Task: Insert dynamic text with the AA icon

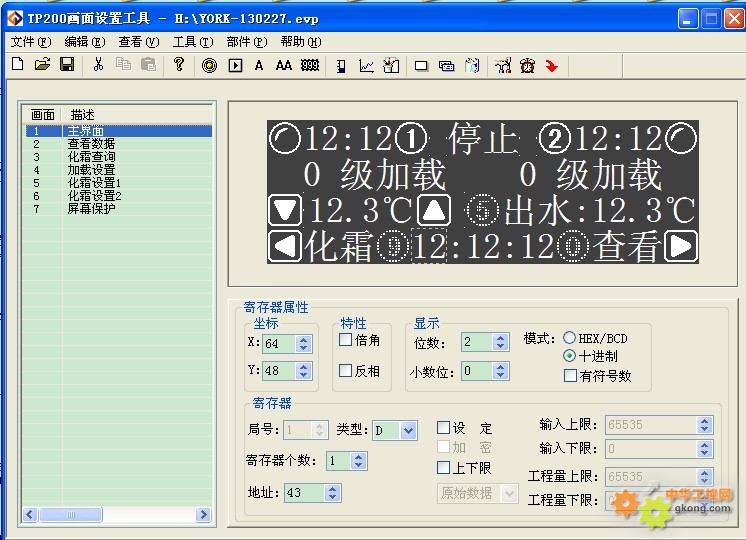Action: (x=284, y=65)
